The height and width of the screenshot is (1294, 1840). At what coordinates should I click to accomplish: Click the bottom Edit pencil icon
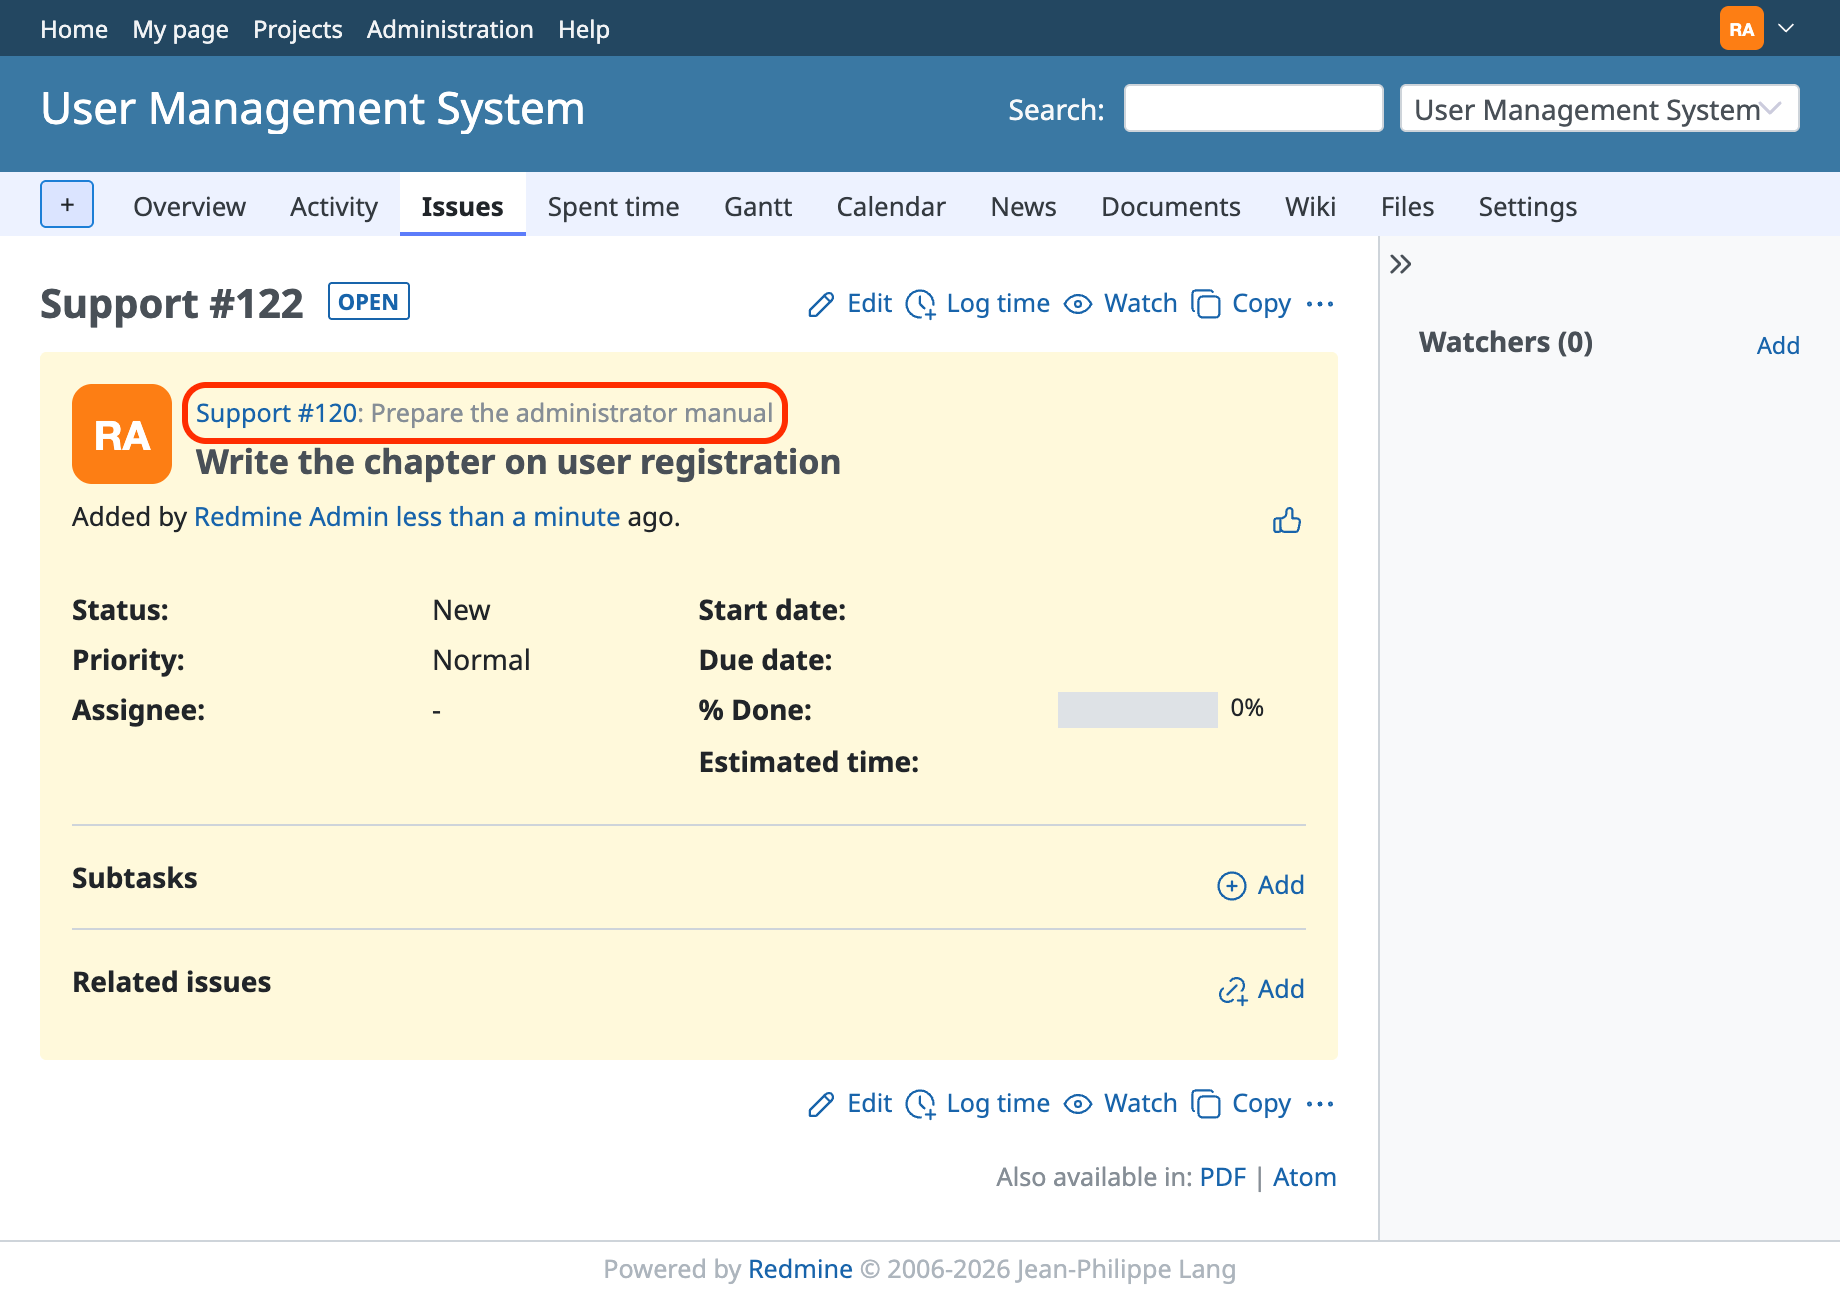coord(821,1104)
